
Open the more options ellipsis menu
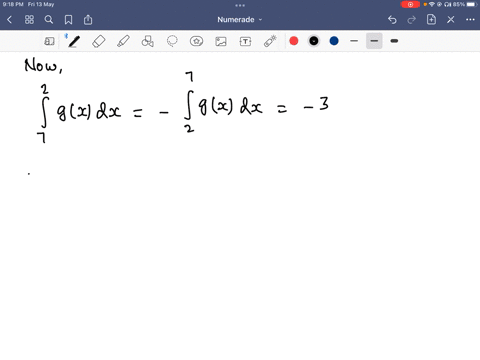point(470,20)
